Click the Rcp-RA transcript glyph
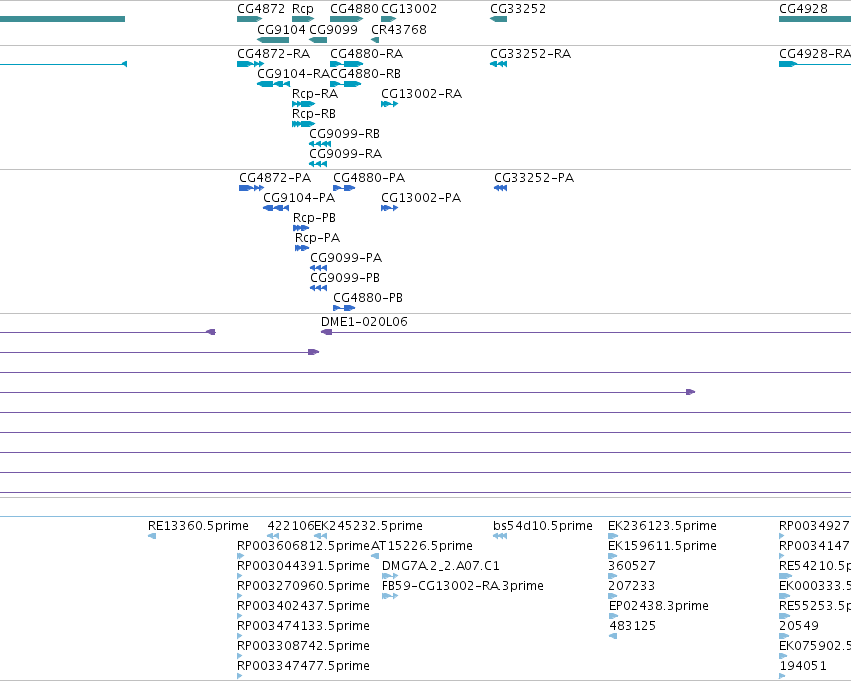Screen dimensions: 851x681 click(303, 104)
